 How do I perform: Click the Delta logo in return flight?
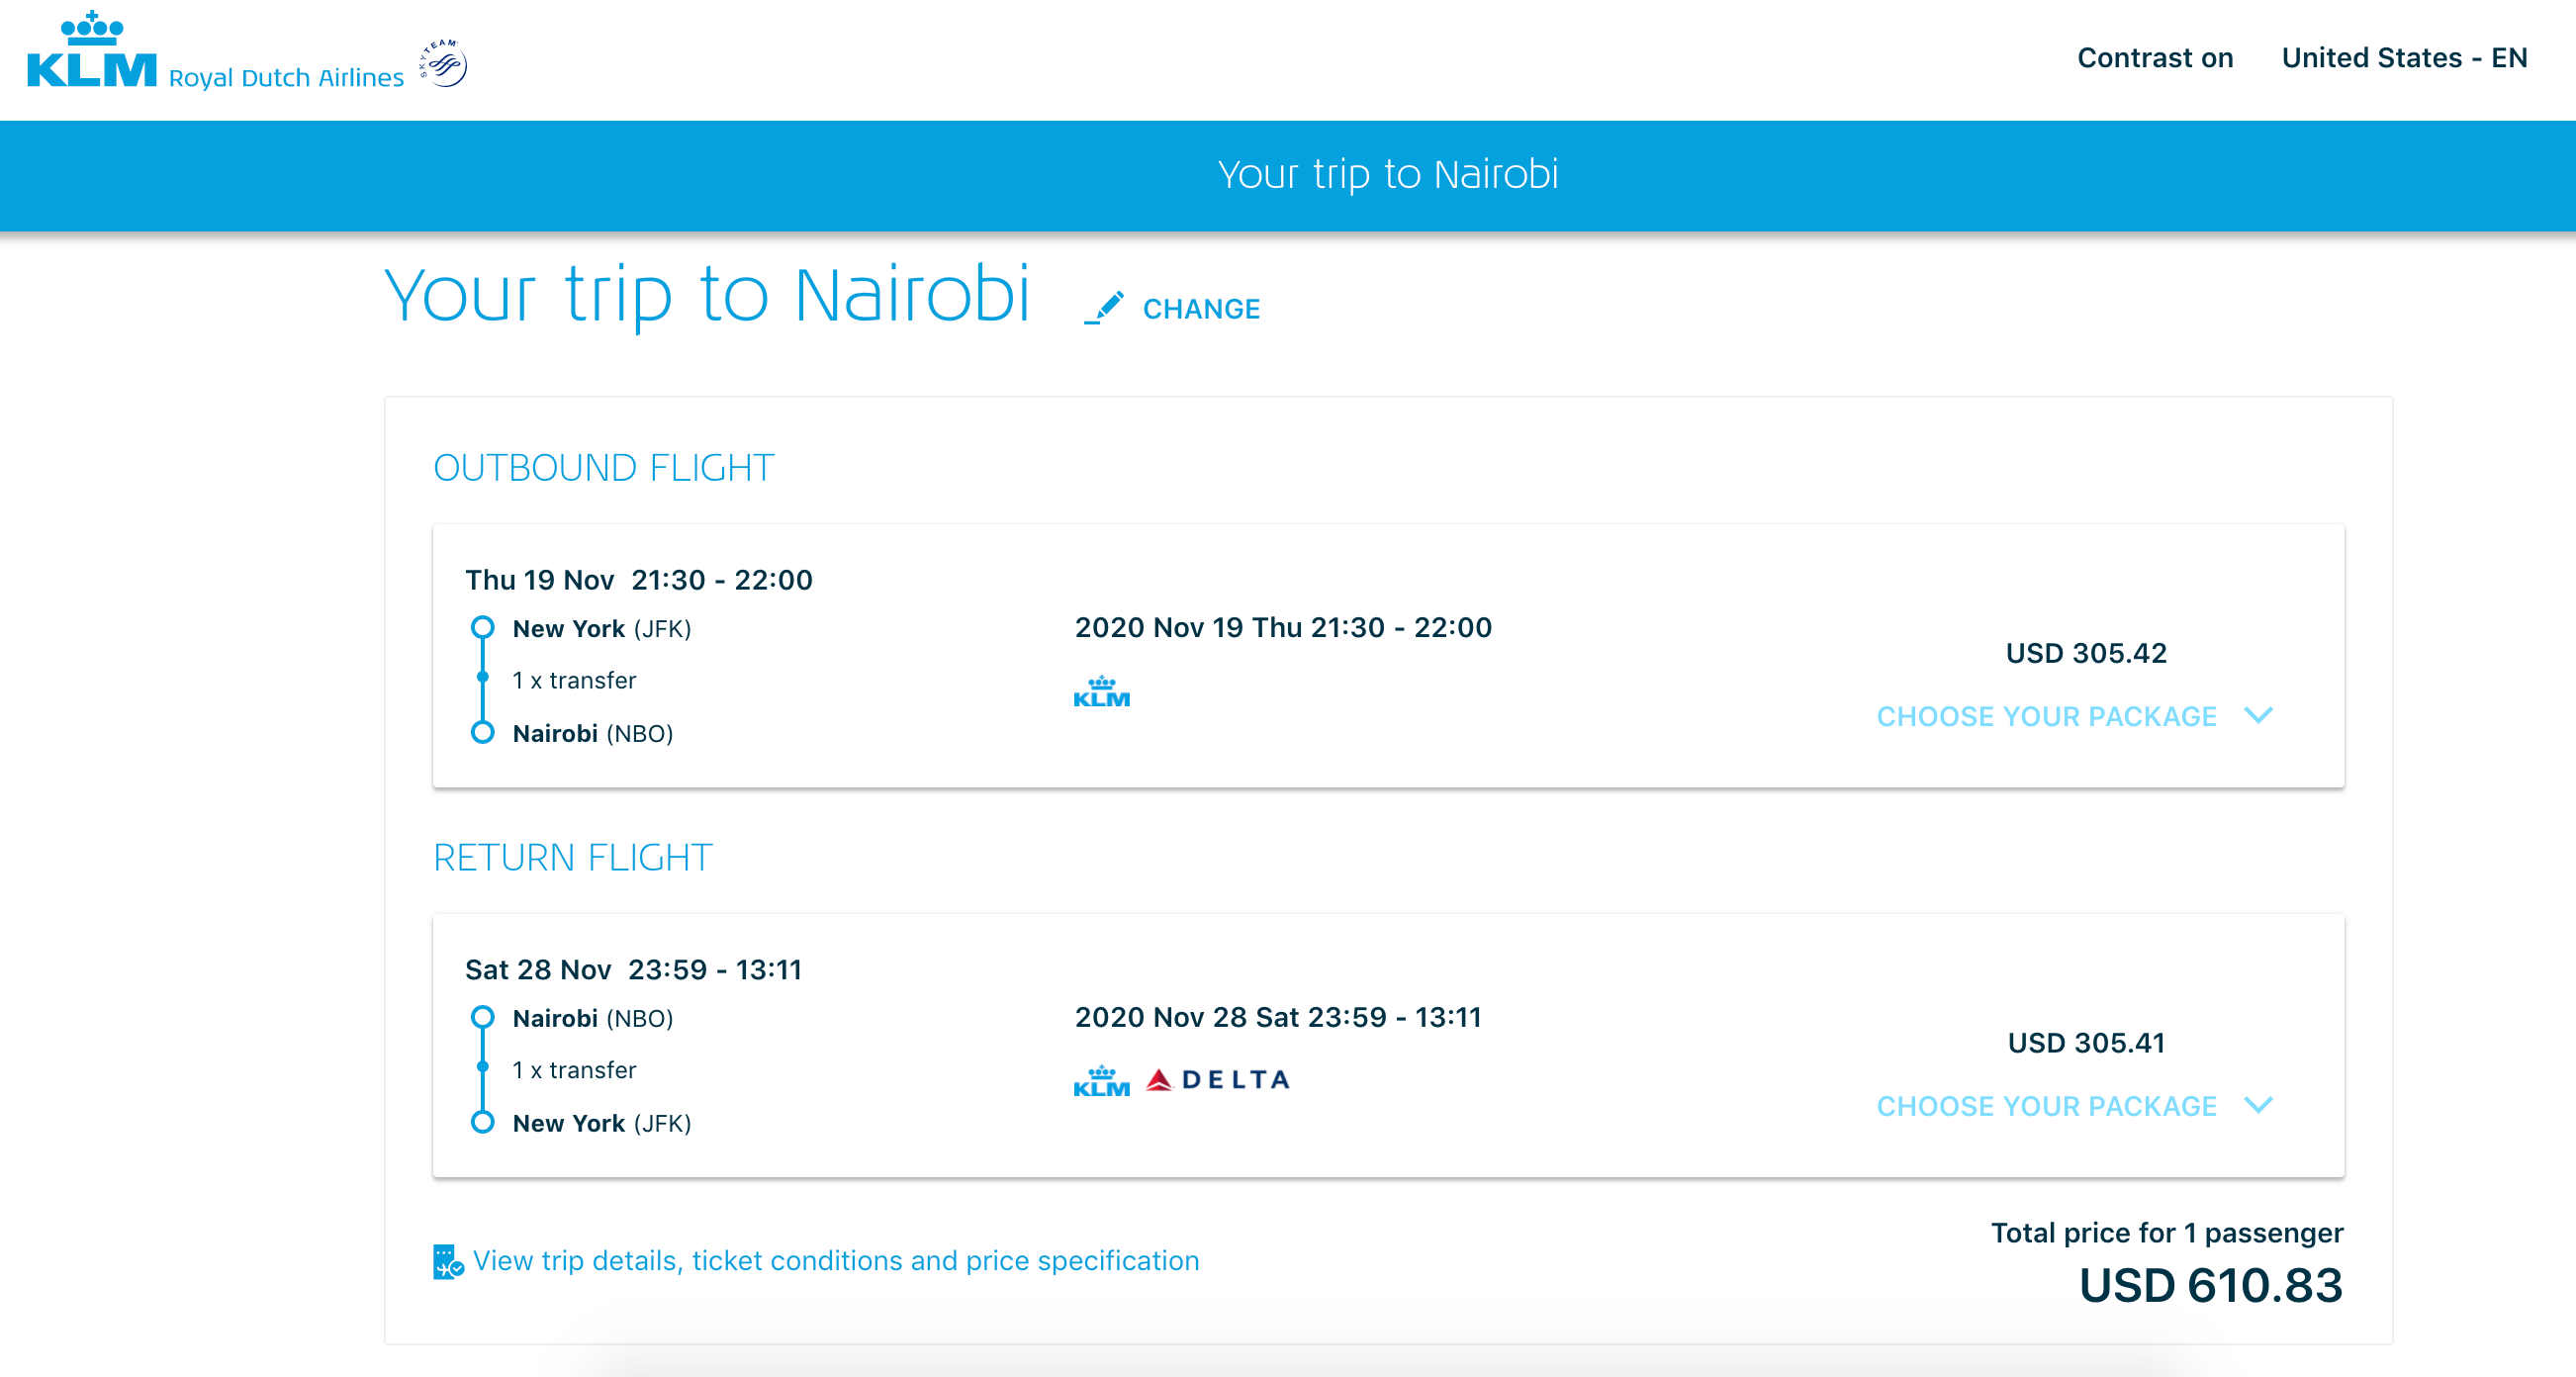1219,1080
